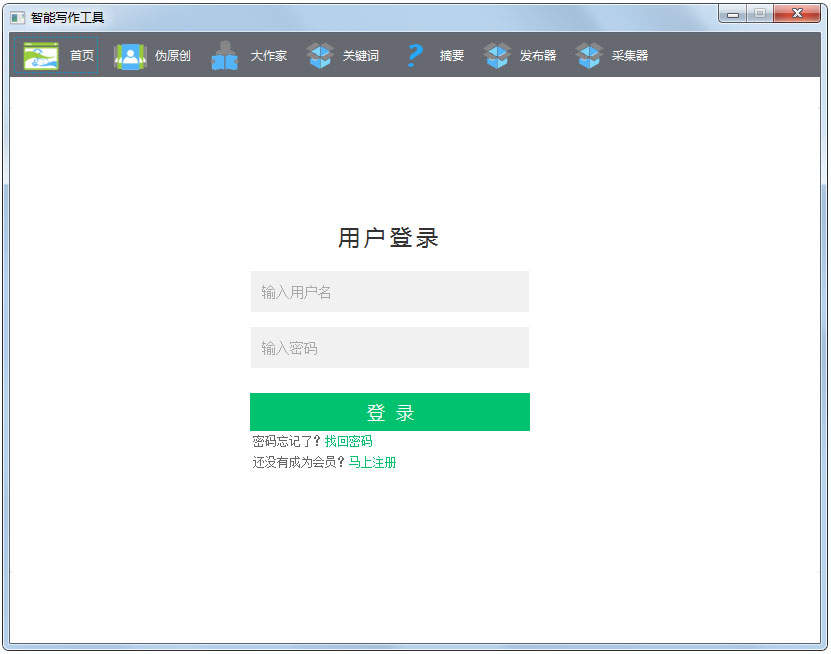Switch to the 伪原创 toolbar item
This screenshot has width=831, height=654.
172,56
